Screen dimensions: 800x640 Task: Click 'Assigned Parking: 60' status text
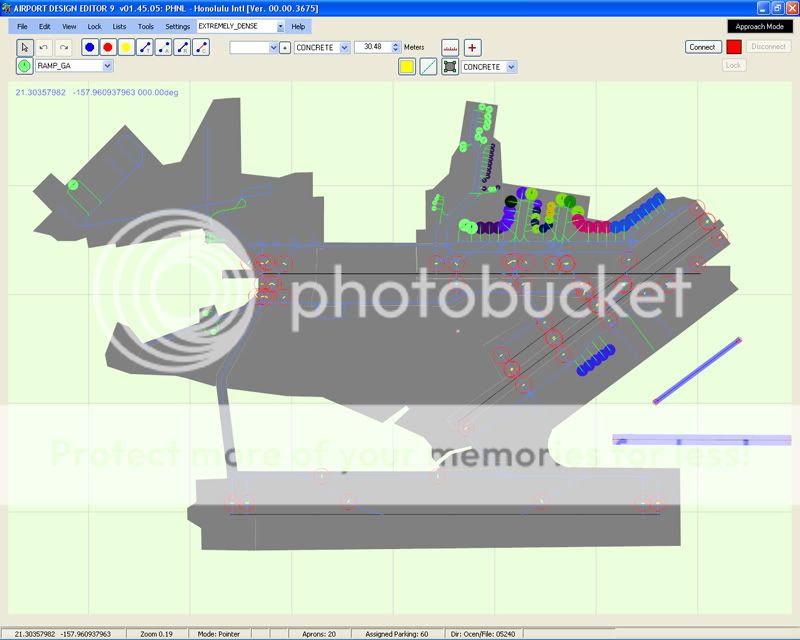396,634
